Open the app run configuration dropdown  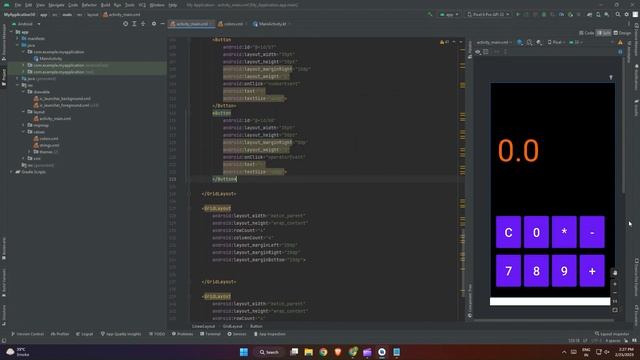(x=449, y=14)
